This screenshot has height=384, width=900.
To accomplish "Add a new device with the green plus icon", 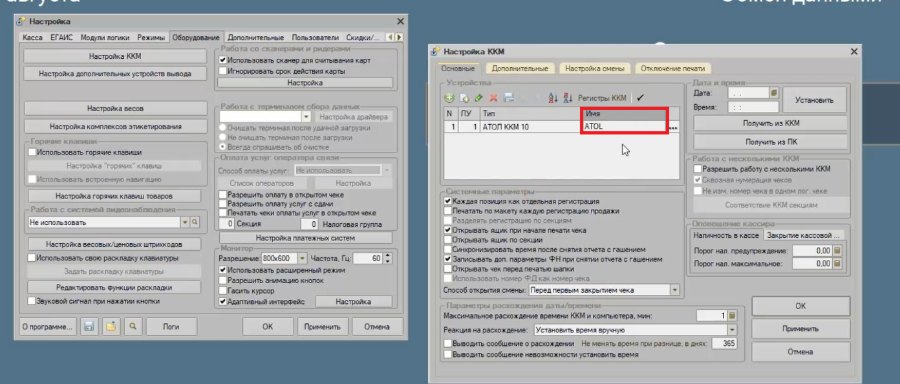I will pos(449,98).
